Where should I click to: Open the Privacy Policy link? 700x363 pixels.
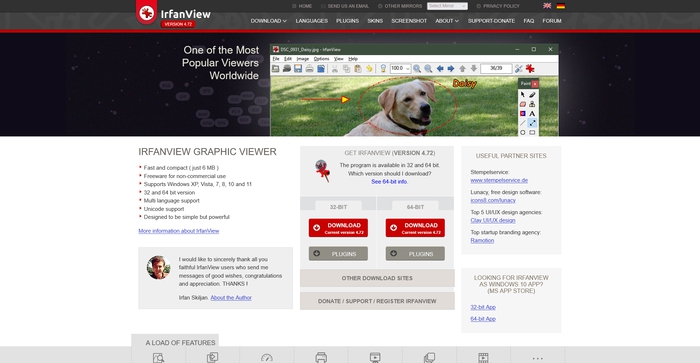498,6
